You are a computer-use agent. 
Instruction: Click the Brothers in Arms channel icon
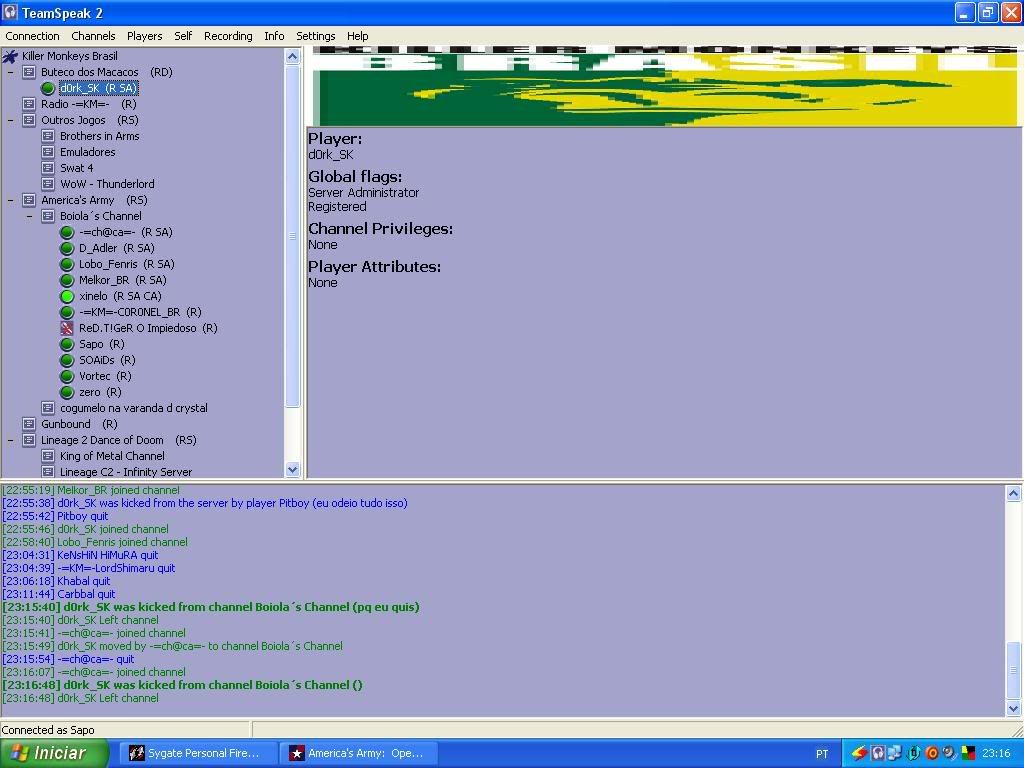(x=48, y=136)
